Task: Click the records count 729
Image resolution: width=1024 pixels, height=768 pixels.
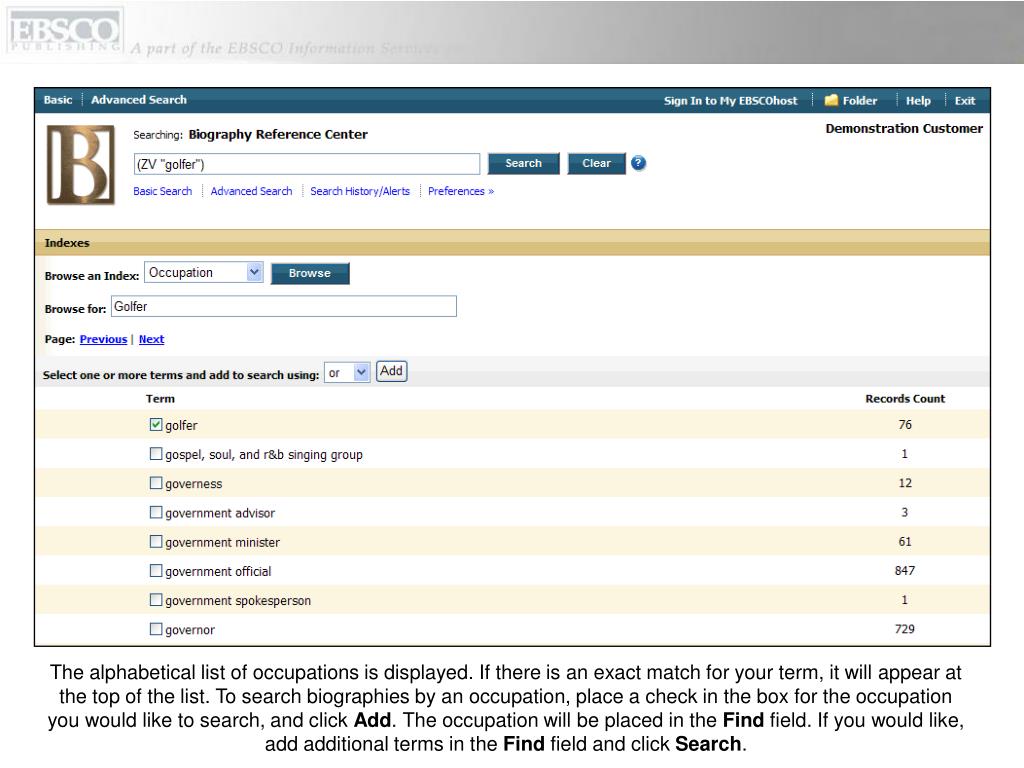Action: click(904, 629)
